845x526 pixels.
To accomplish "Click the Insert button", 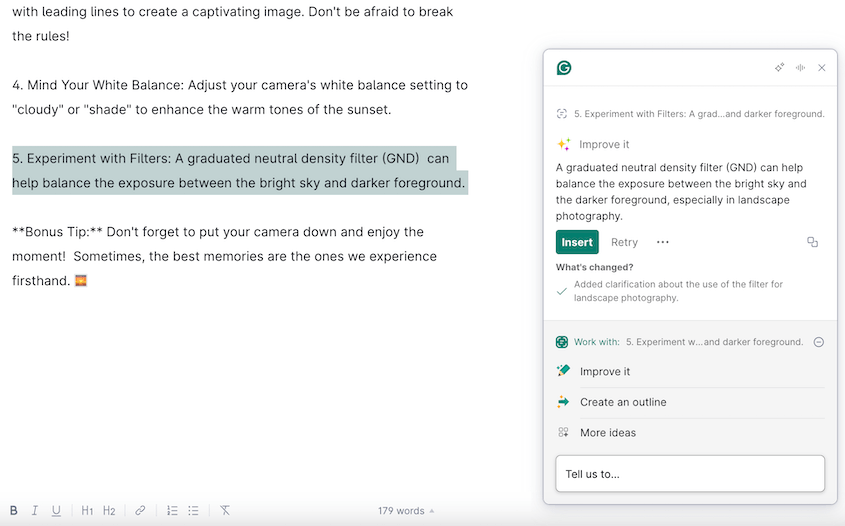I will click(x=577, y=243).
